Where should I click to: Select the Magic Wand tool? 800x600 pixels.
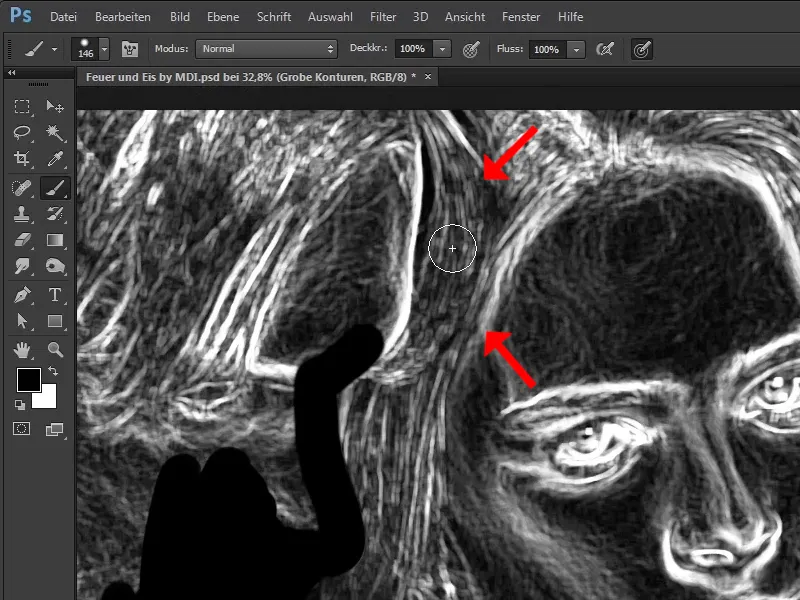[x=55, y=133]
